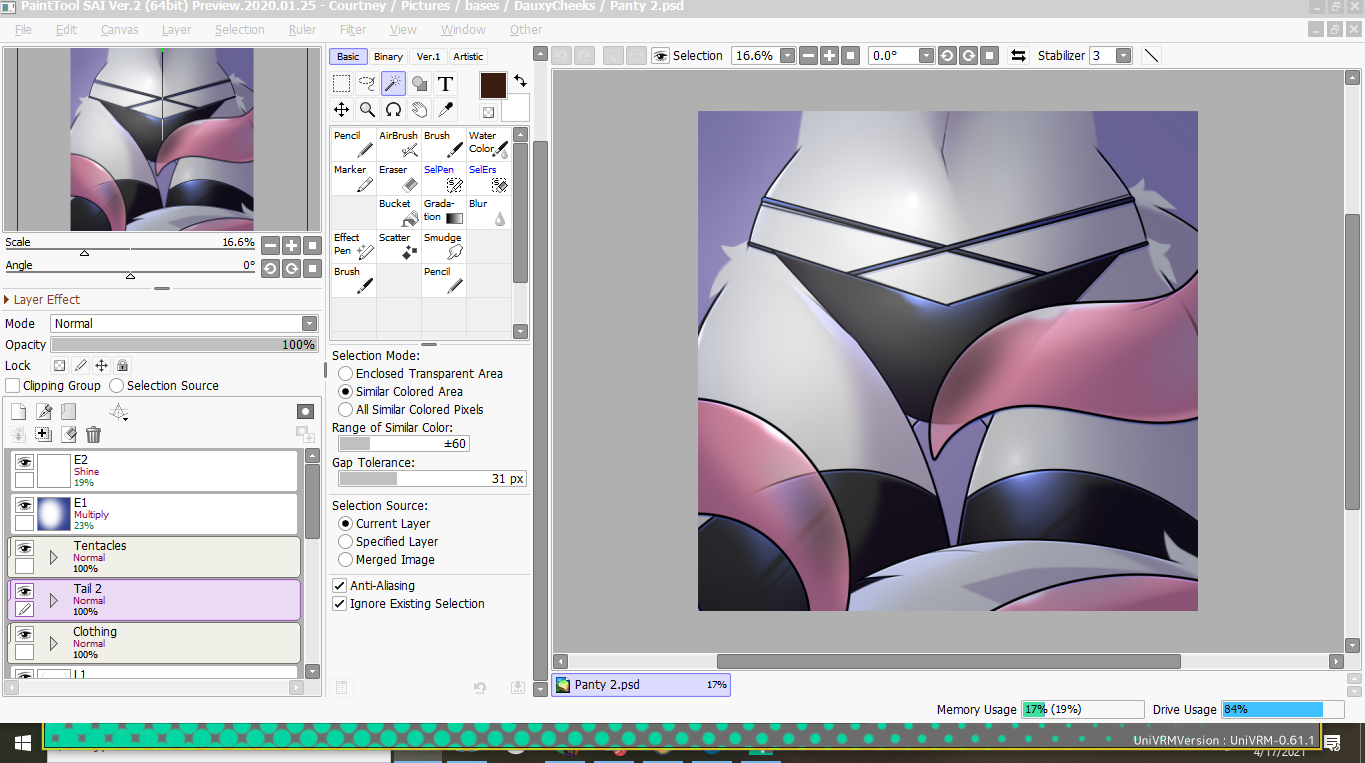Select the Hand pan tool
The height and width of the screenshot is (763, 1365).
(419, 110)
